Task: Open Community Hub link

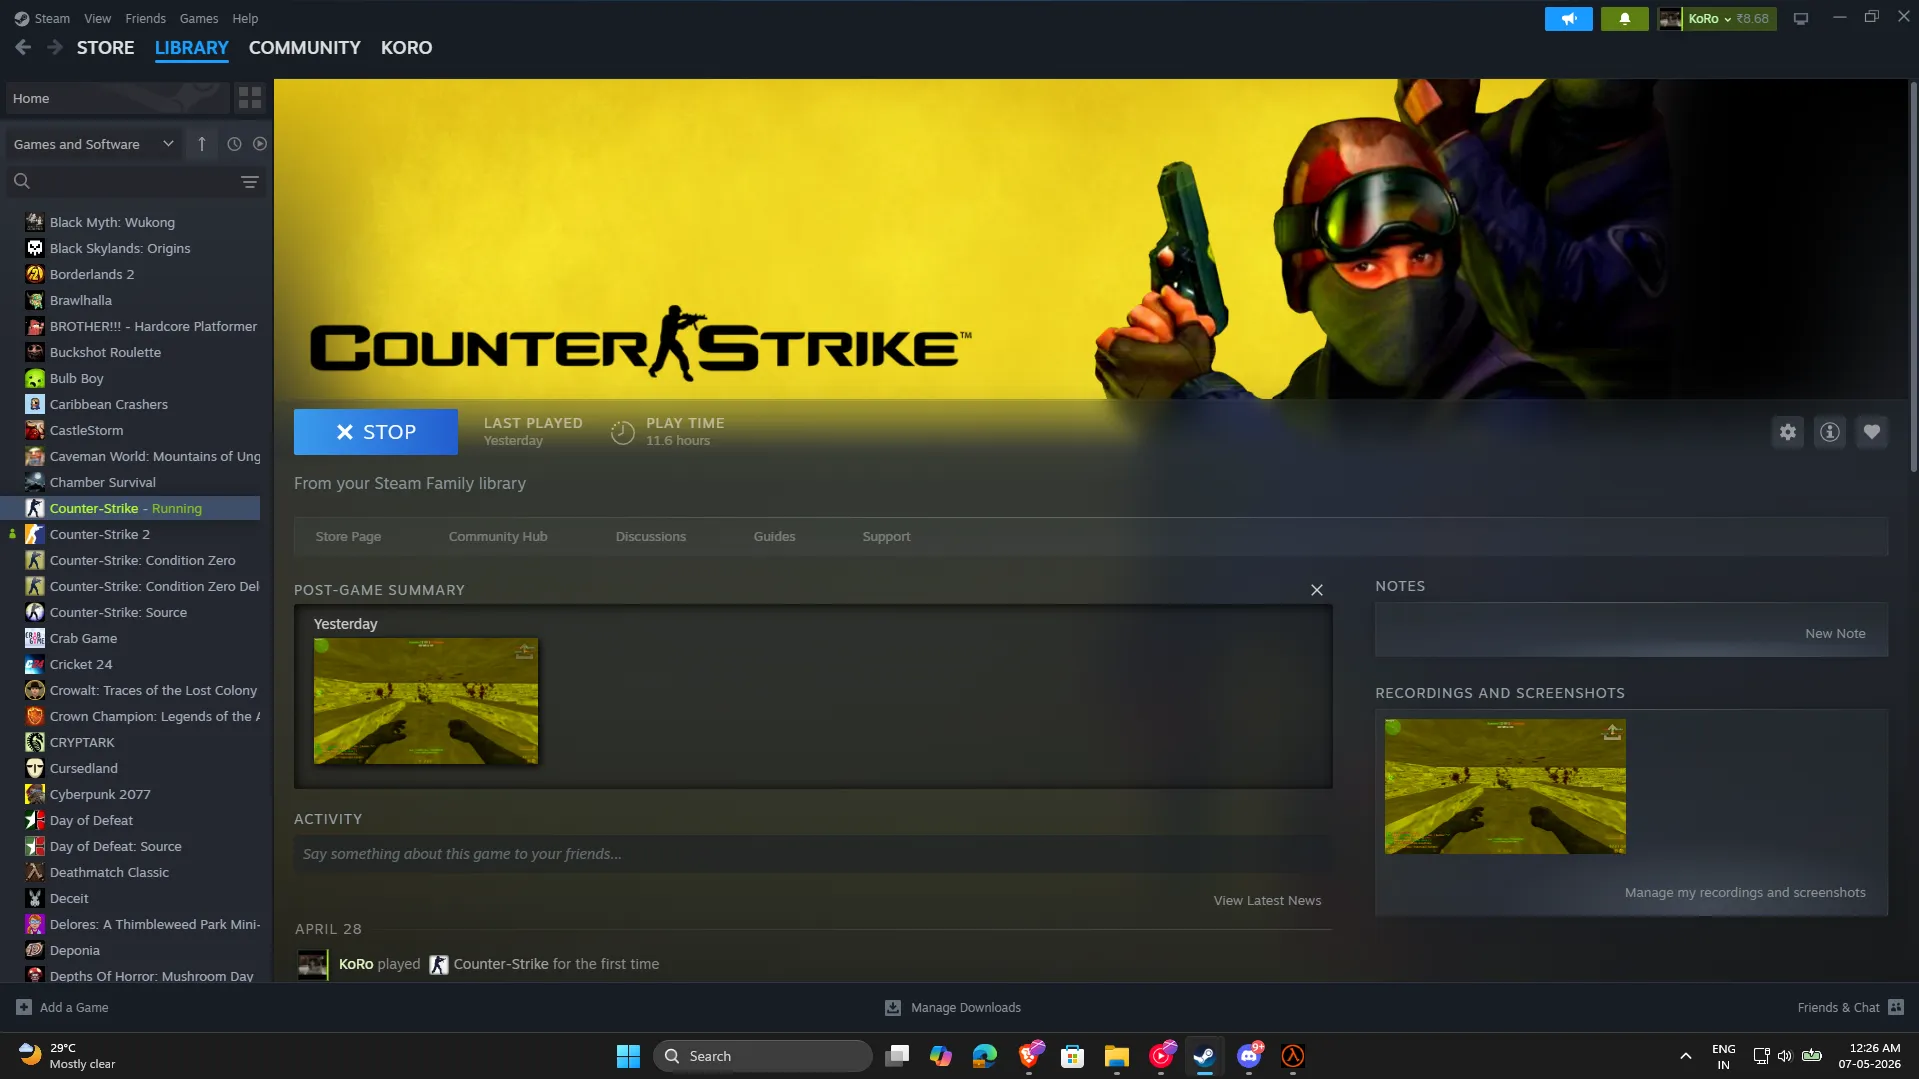Action: click(x=498, y=536)
